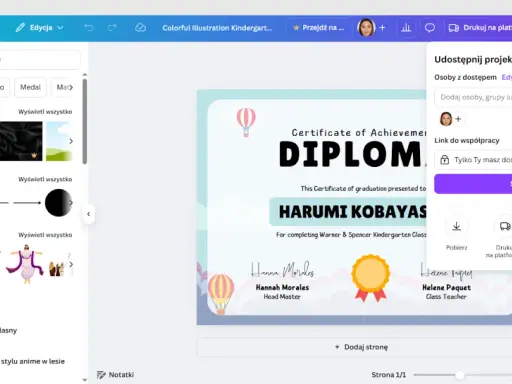Click the Dodaj osoby, grupy input field
The image size is (512, 384).
point(473,97)
